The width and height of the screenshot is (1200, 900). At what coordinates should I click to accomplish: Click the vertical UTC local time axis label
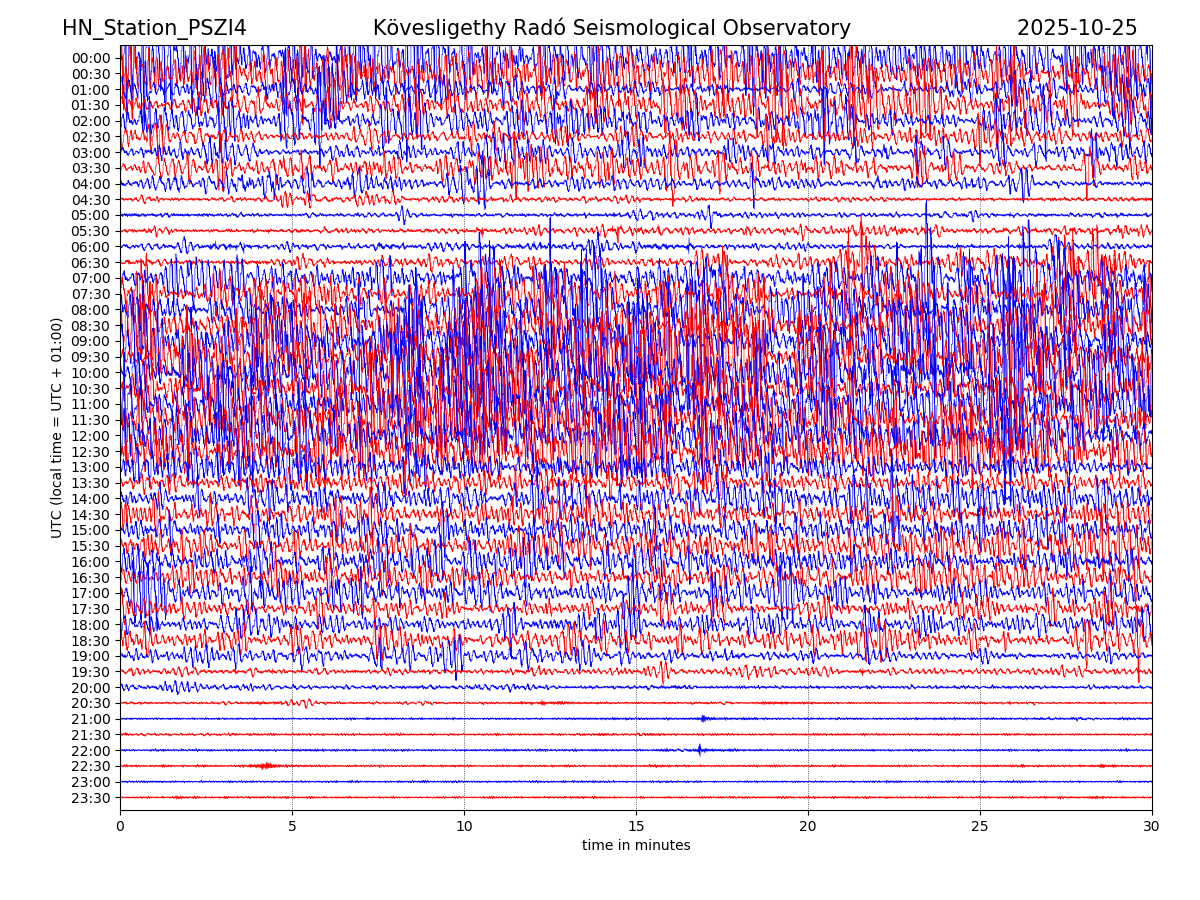click(x=57, y=427)
